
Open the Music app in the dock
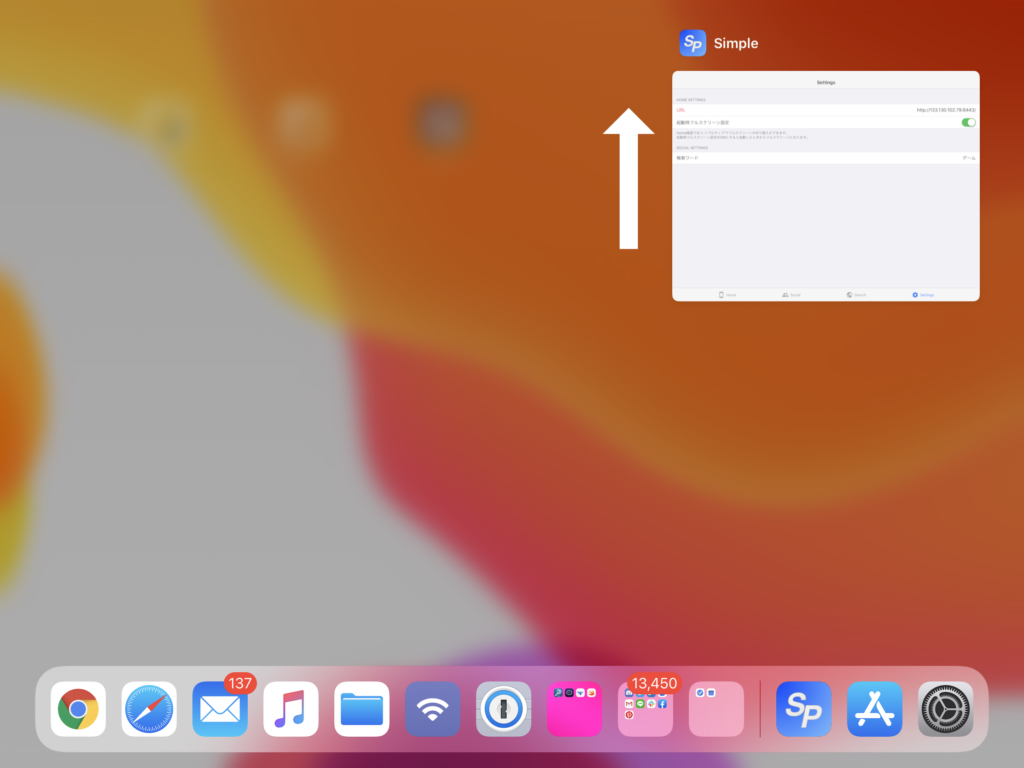[x=291, y=709]
